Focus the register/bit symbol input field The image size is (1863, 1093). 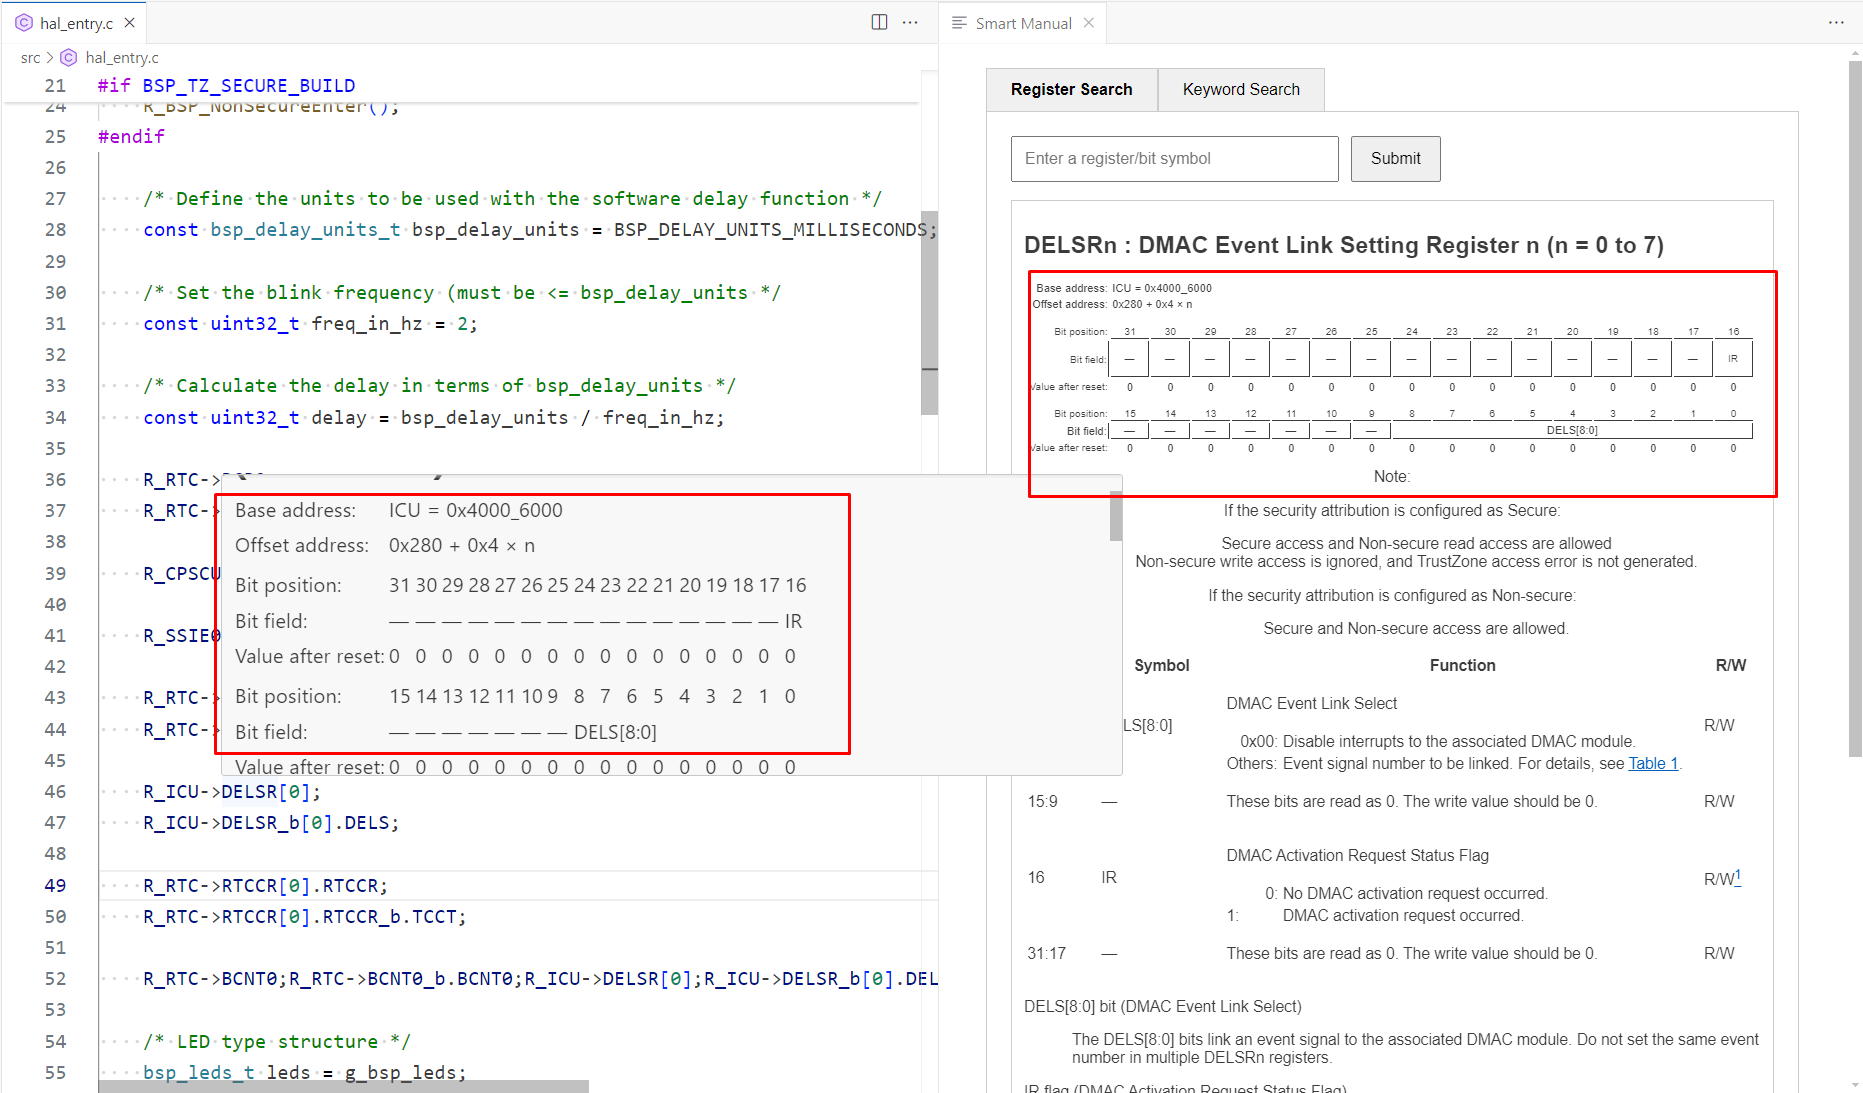pyautogui.click(x=1174, y=159)
